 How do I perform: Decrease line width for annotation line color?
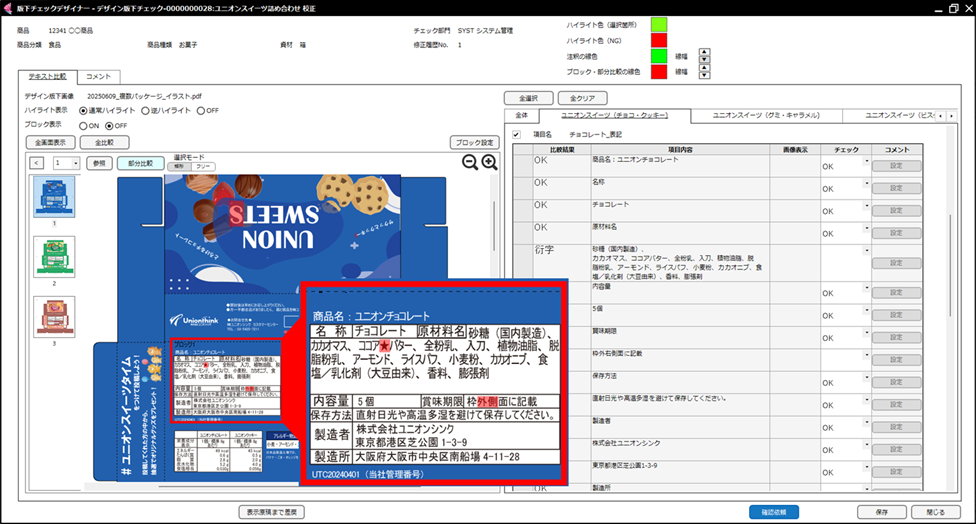click(704, 60)
